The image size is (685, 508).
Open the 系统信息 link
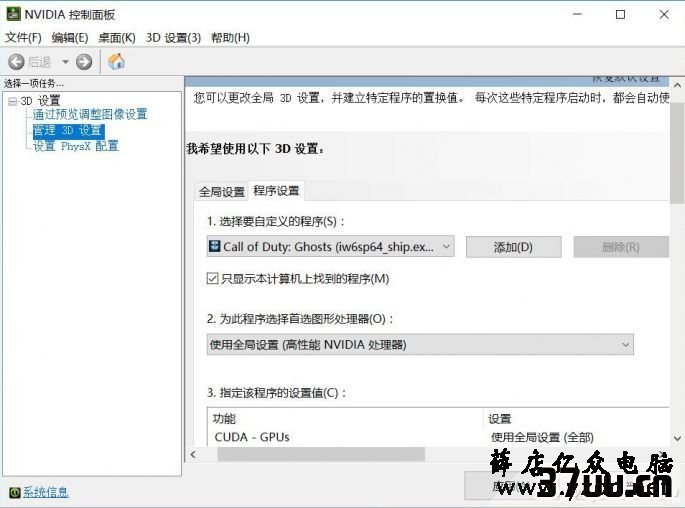point(46,492)
